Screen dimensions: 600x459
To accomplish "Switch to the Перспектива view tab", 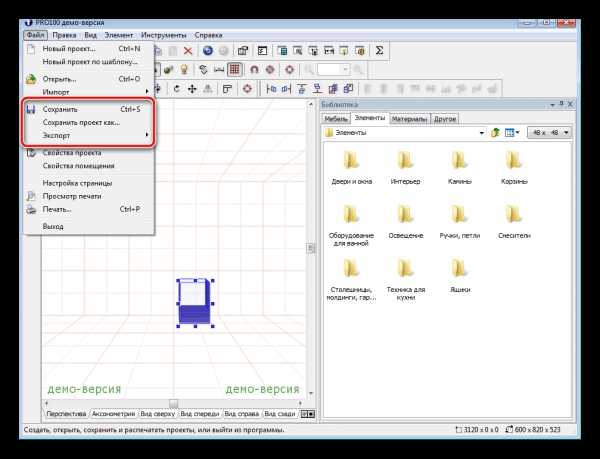I will click(x=64, y=413).
